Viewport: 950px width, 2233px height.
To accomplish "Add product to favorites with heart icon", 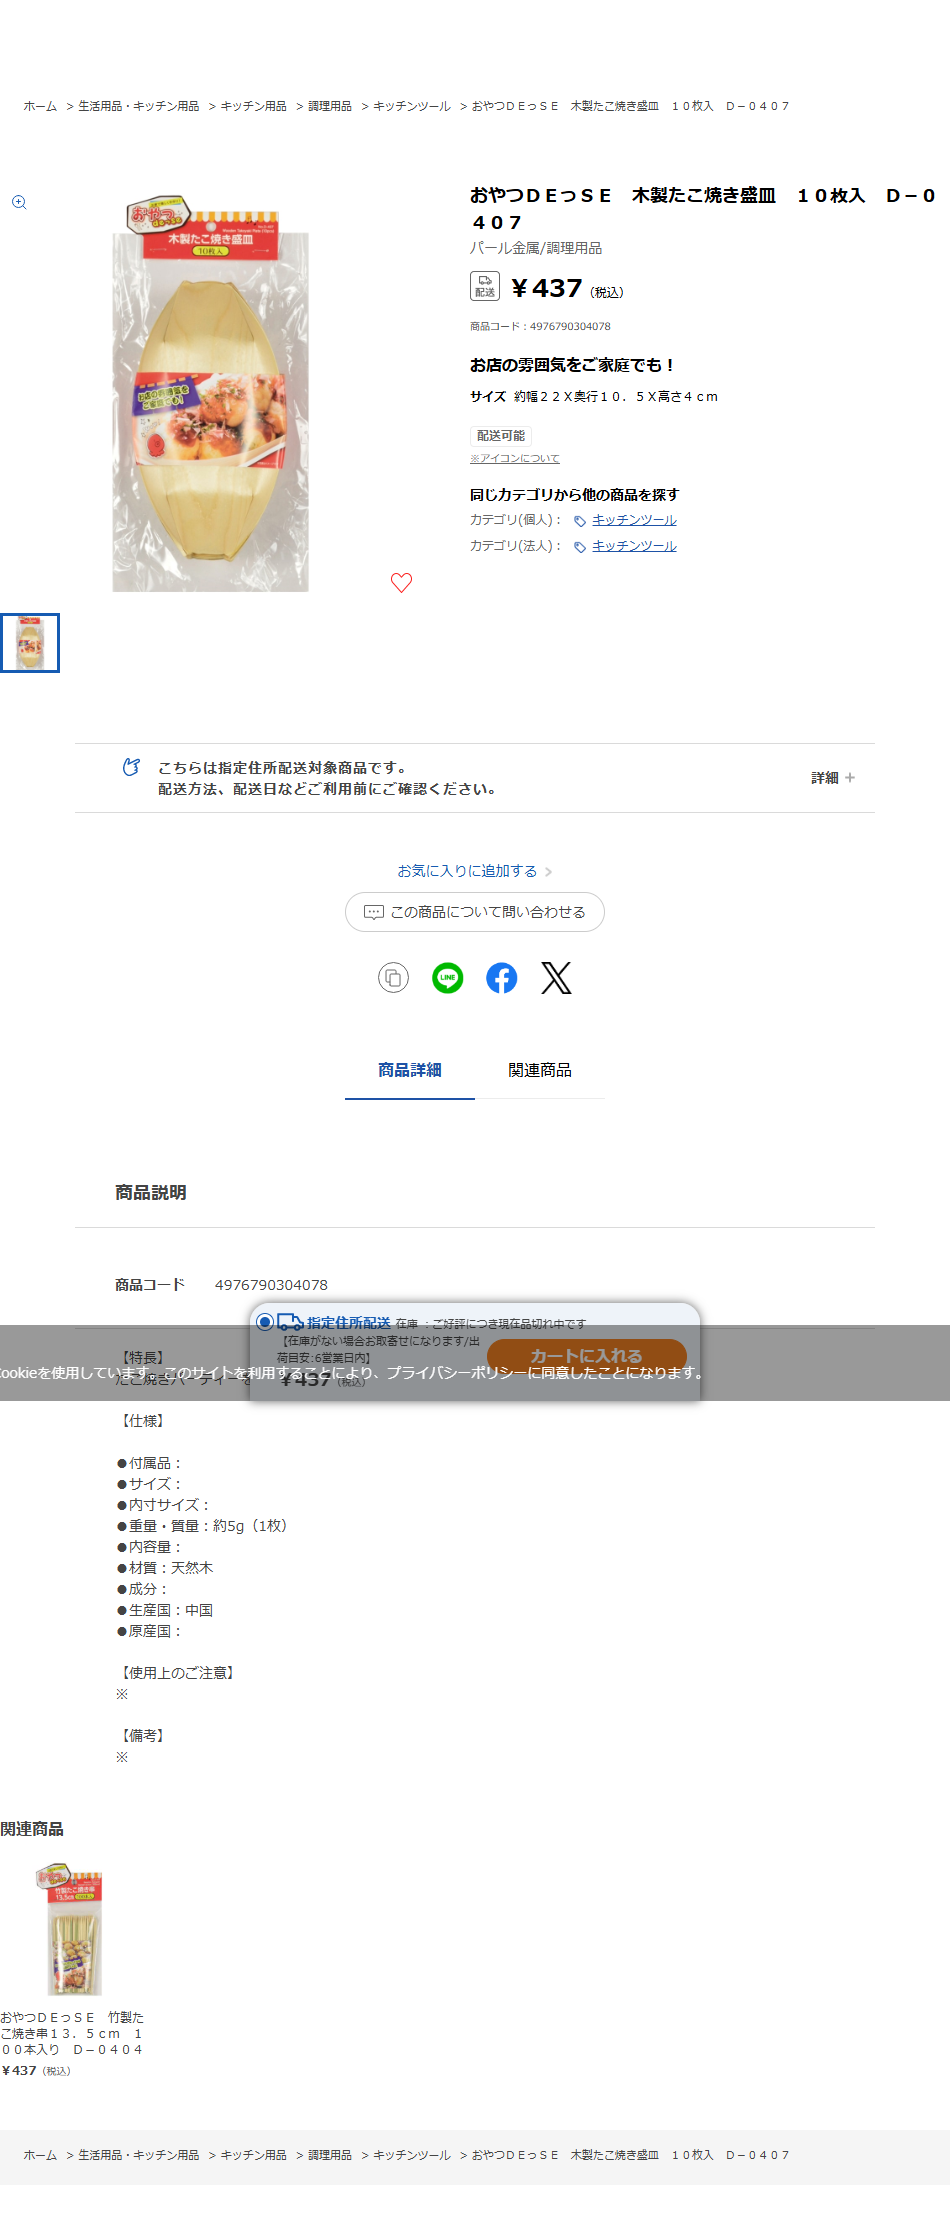I will point(401,582).
